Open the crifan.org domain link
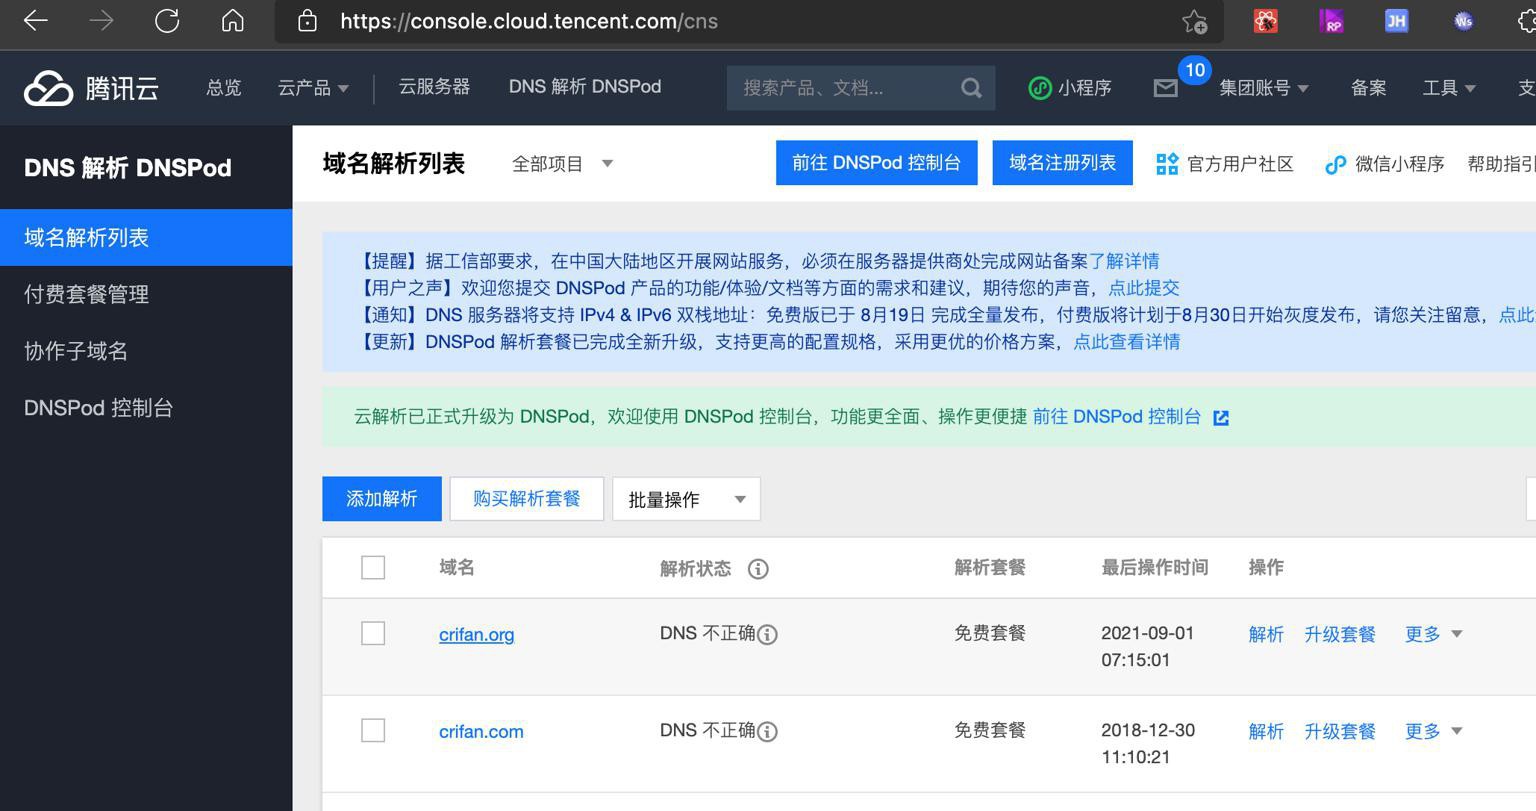 pyautogui.click(x=476, y=635)
